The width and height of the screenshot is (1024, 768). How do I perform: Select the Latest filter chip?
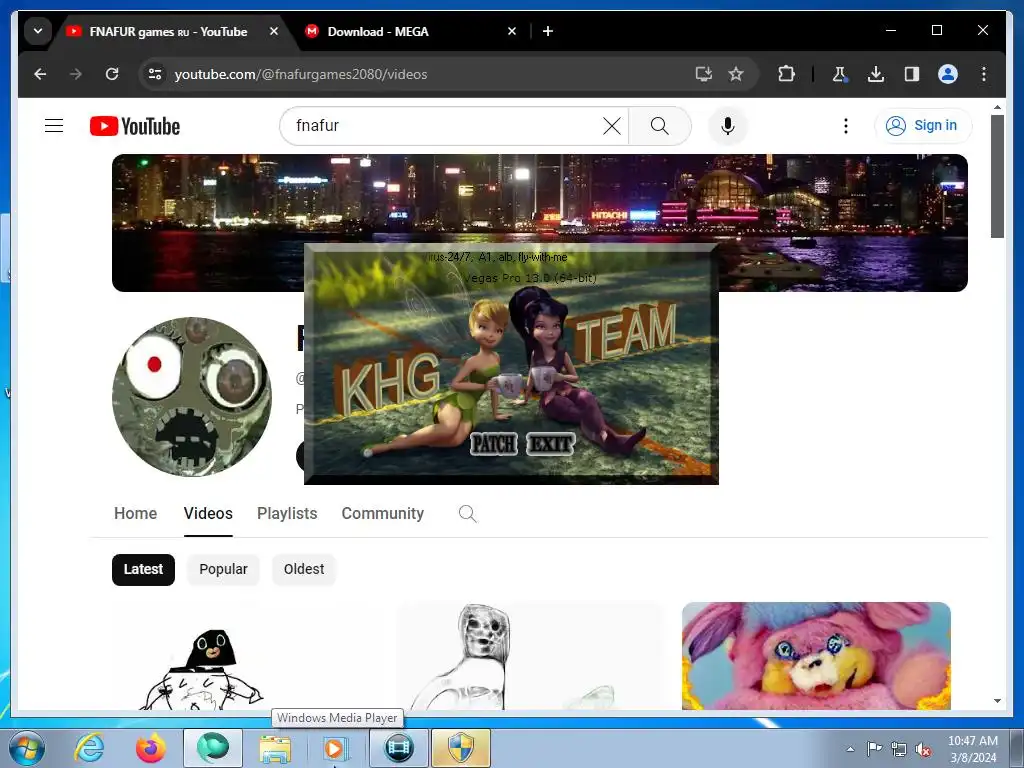click(x=143, y=569)
